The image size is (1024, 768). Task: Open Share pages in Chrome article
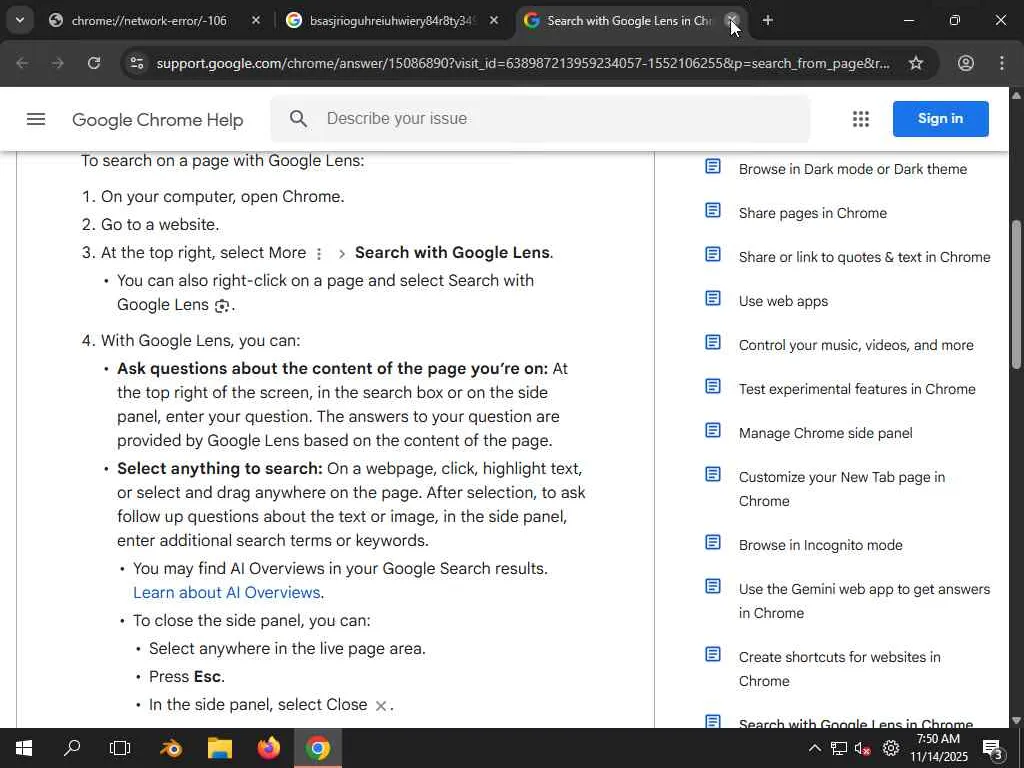coord(812,213)
